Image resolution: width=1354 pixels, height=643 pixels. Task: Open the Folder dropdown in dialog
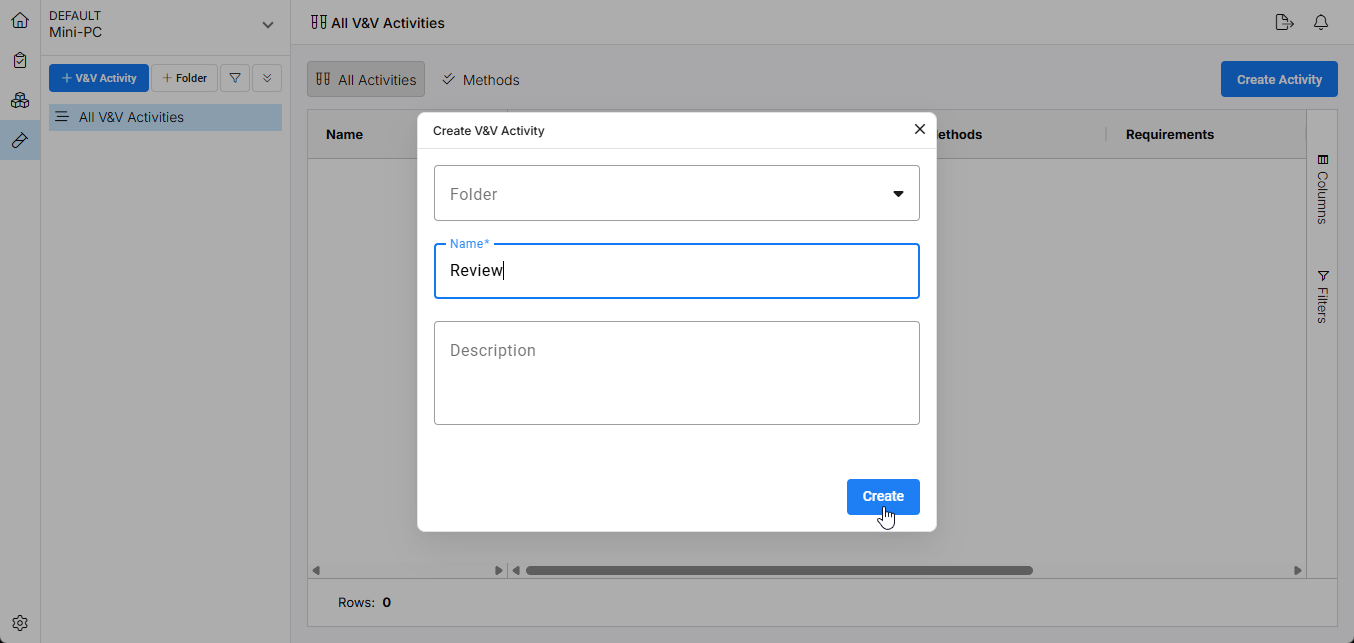pyautogui.click(x=677, y=193)
